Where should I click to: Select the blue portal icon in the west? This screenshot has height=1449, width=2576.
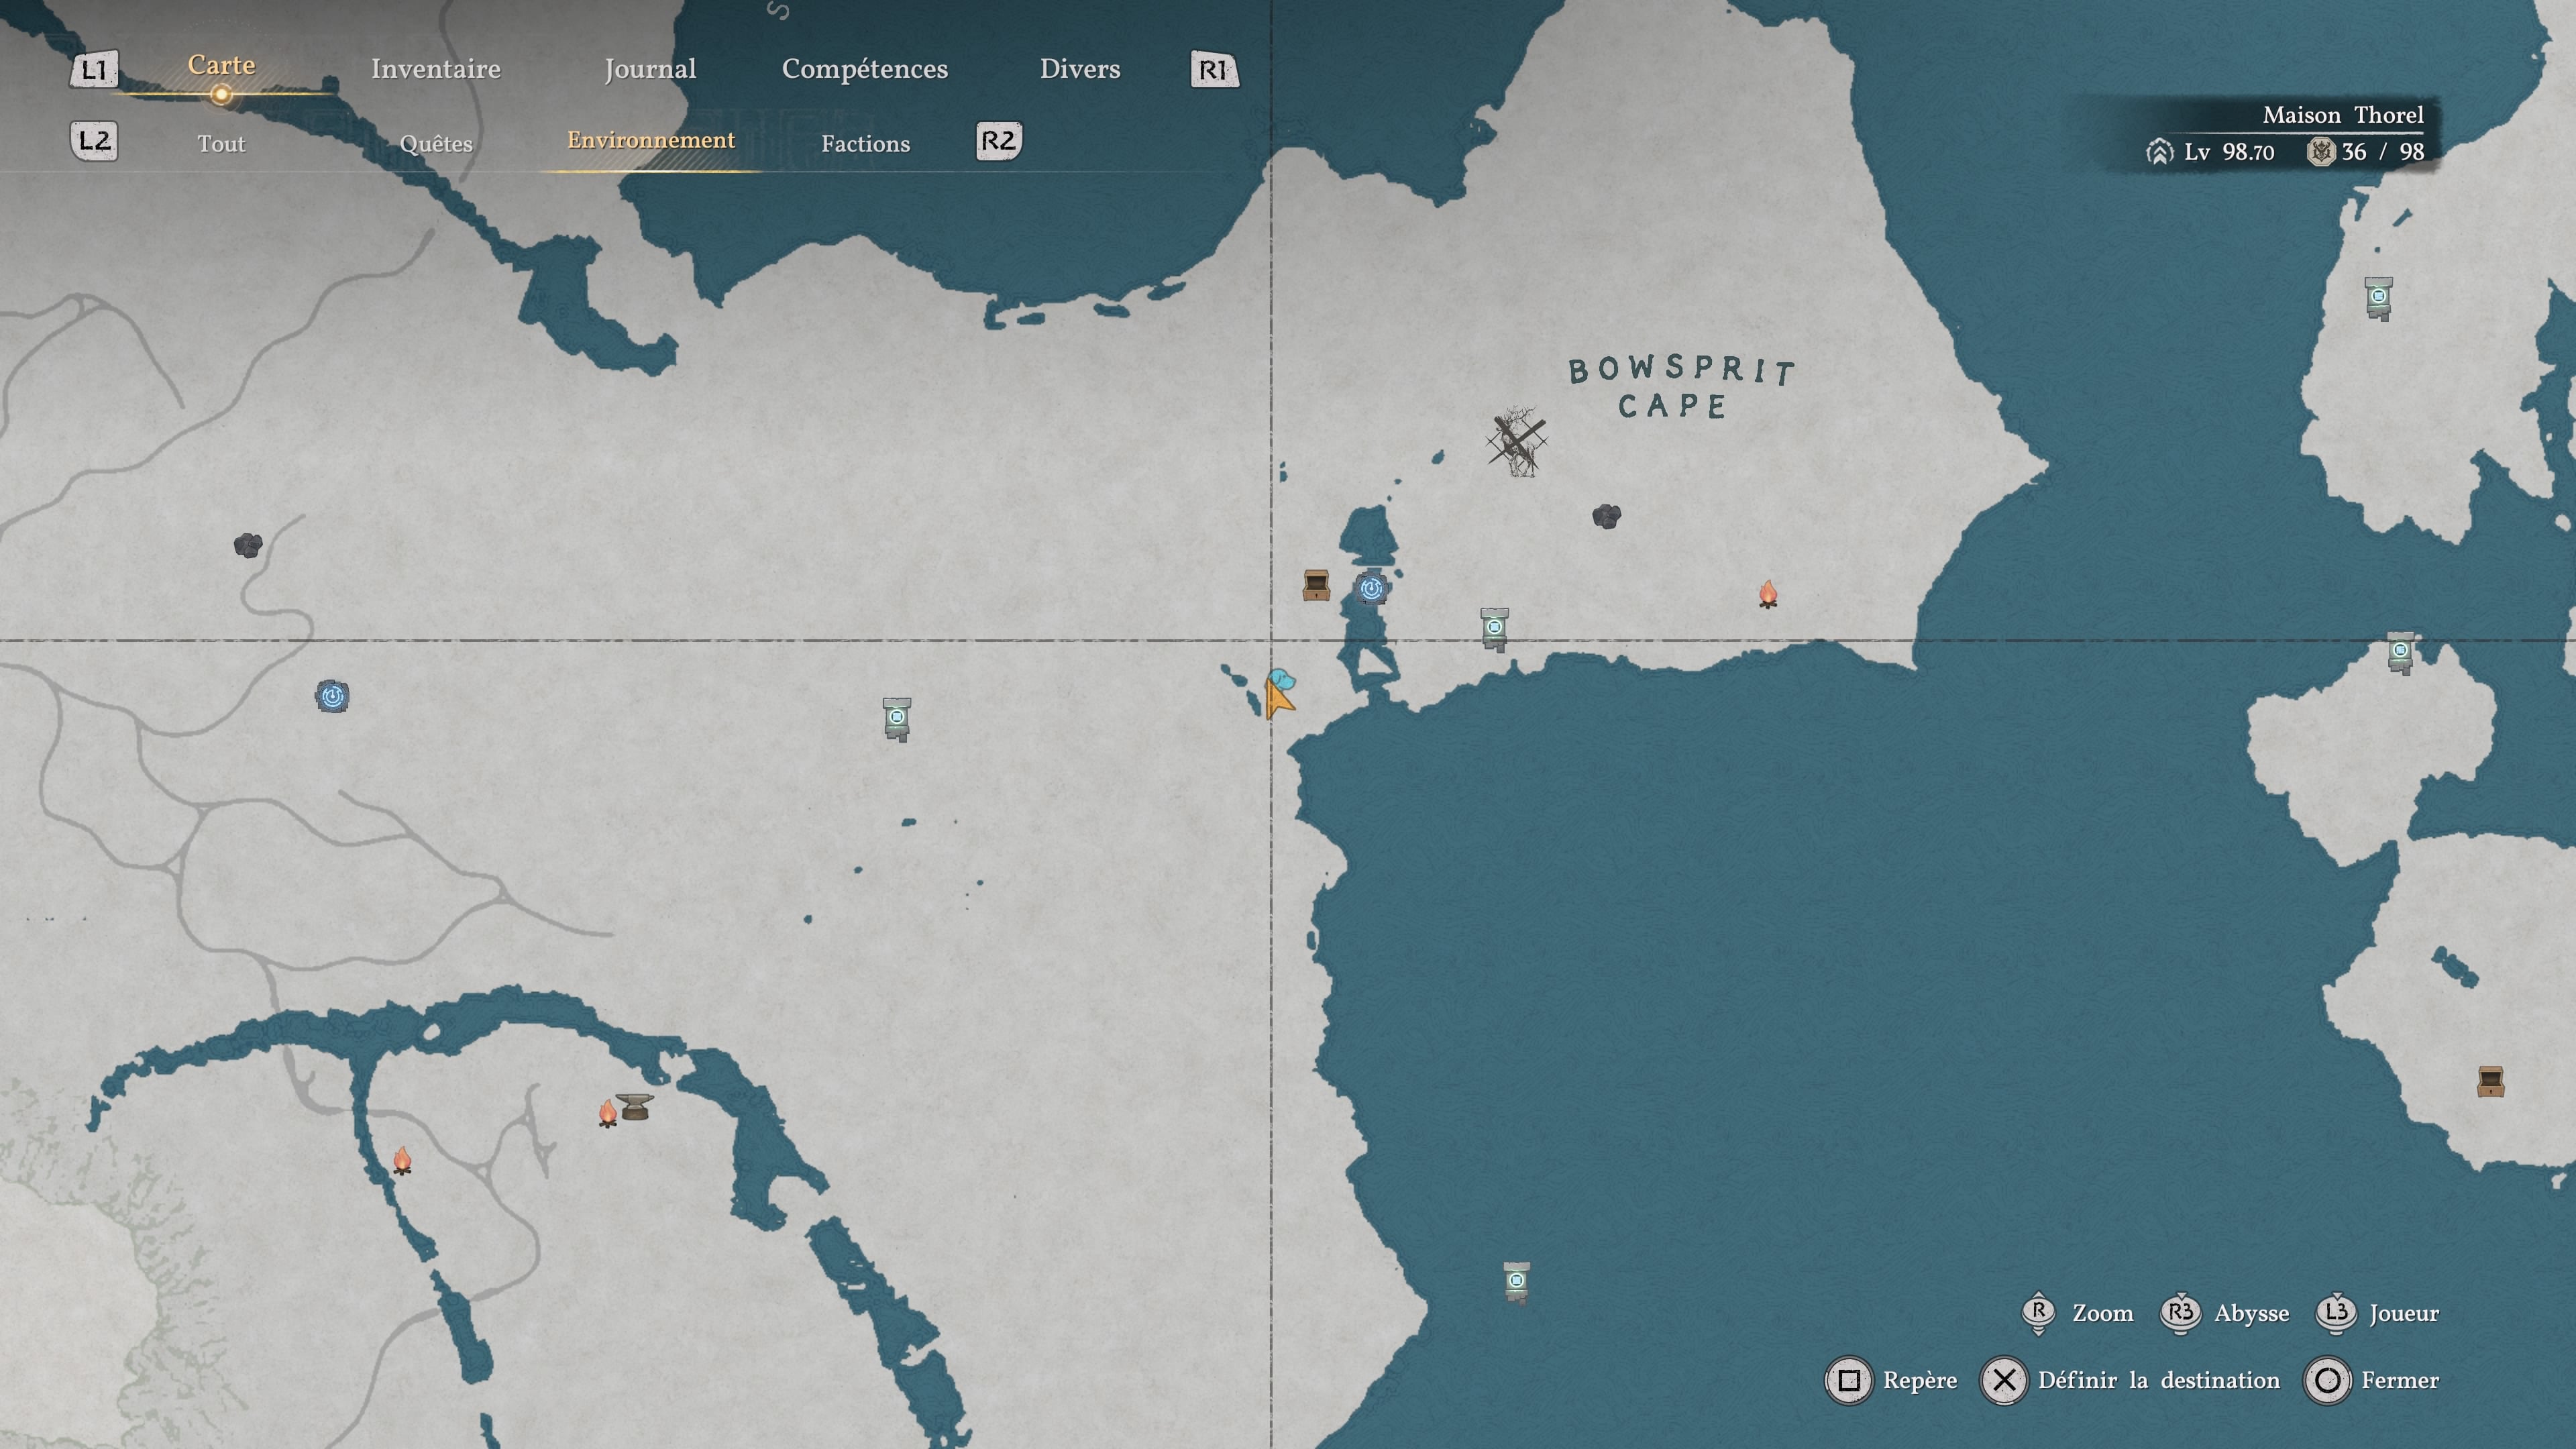click(332, 696)
